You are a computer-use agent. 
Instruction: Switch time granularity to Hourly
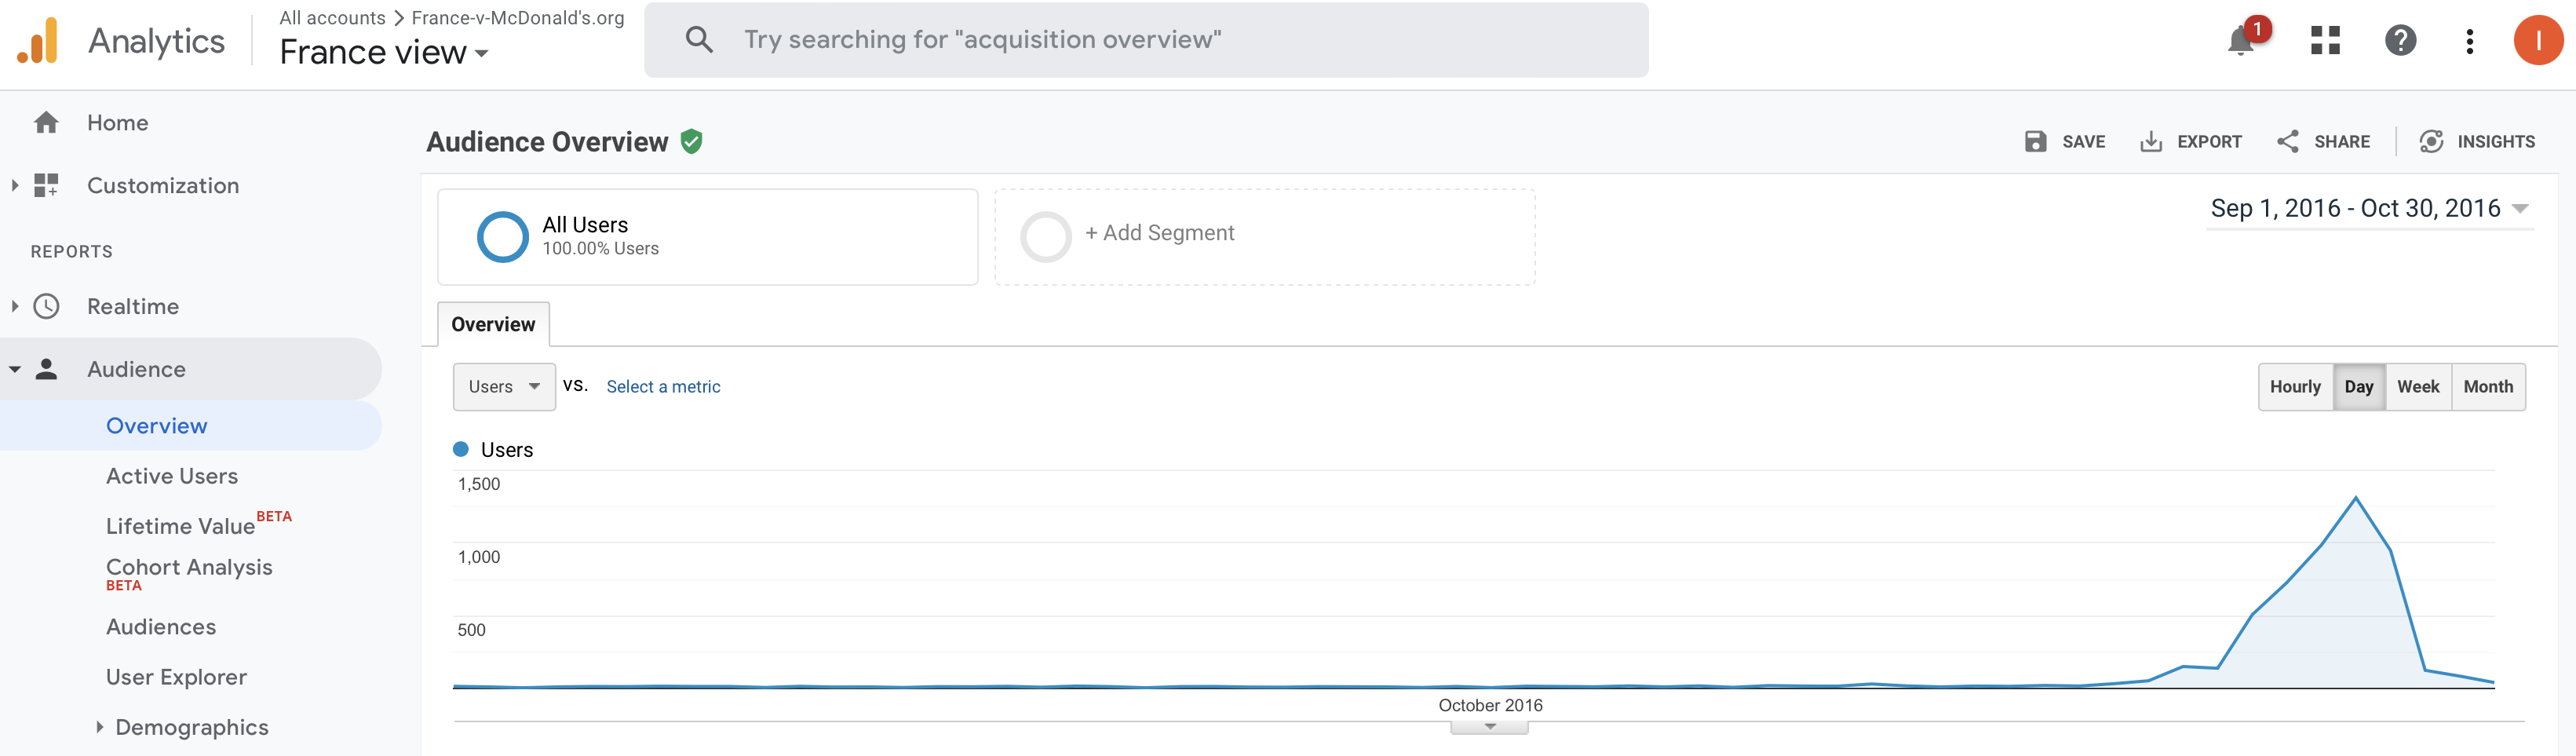coord(2295,386)
